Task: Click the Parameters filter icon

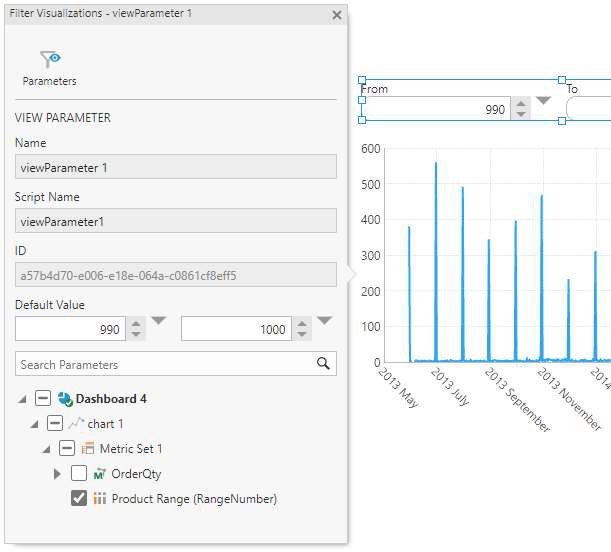Action: 49,60
